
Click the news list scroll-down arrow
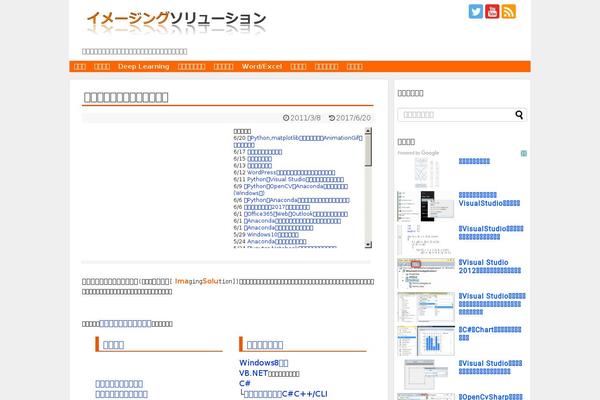(x=368, y=245)
